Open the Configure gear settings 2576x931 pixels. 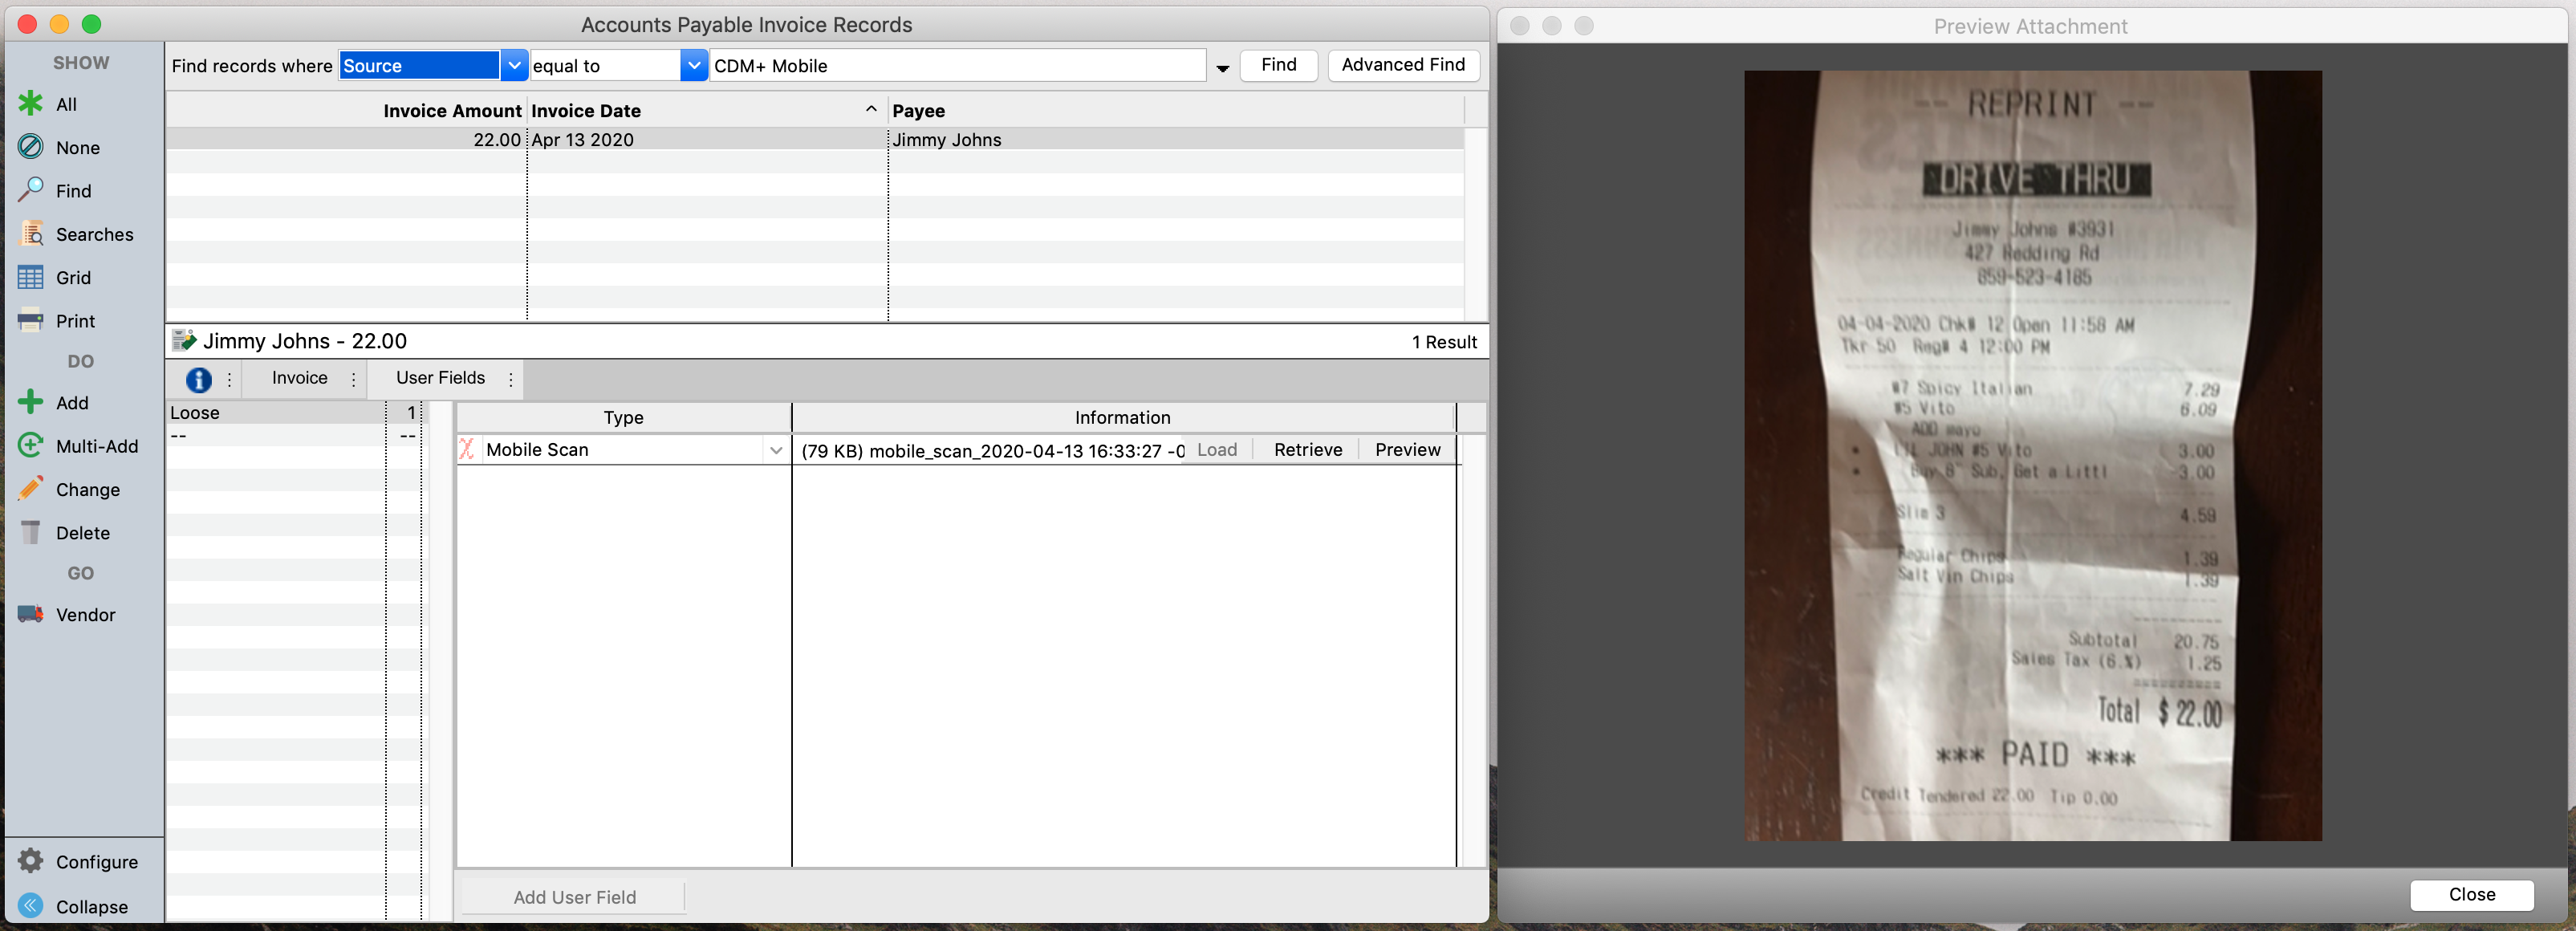[x=31, y=861]
